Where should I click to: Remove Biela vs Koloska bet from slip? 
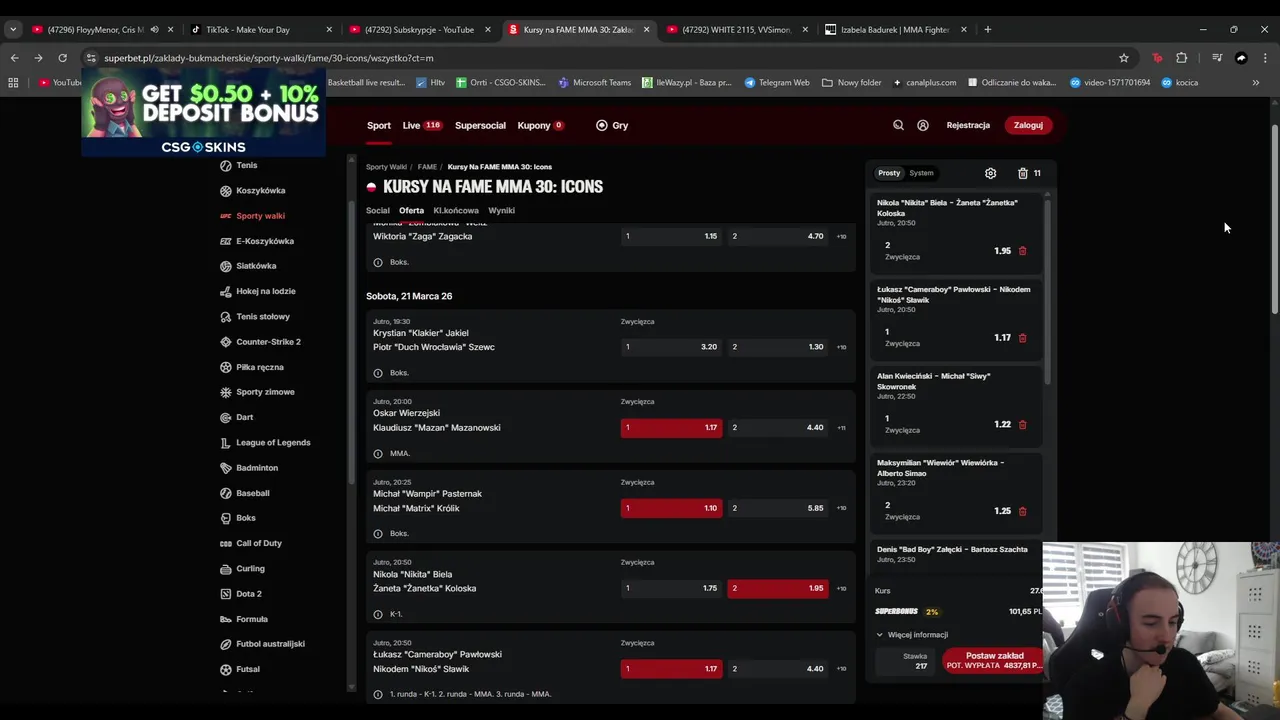point(1022,251)
